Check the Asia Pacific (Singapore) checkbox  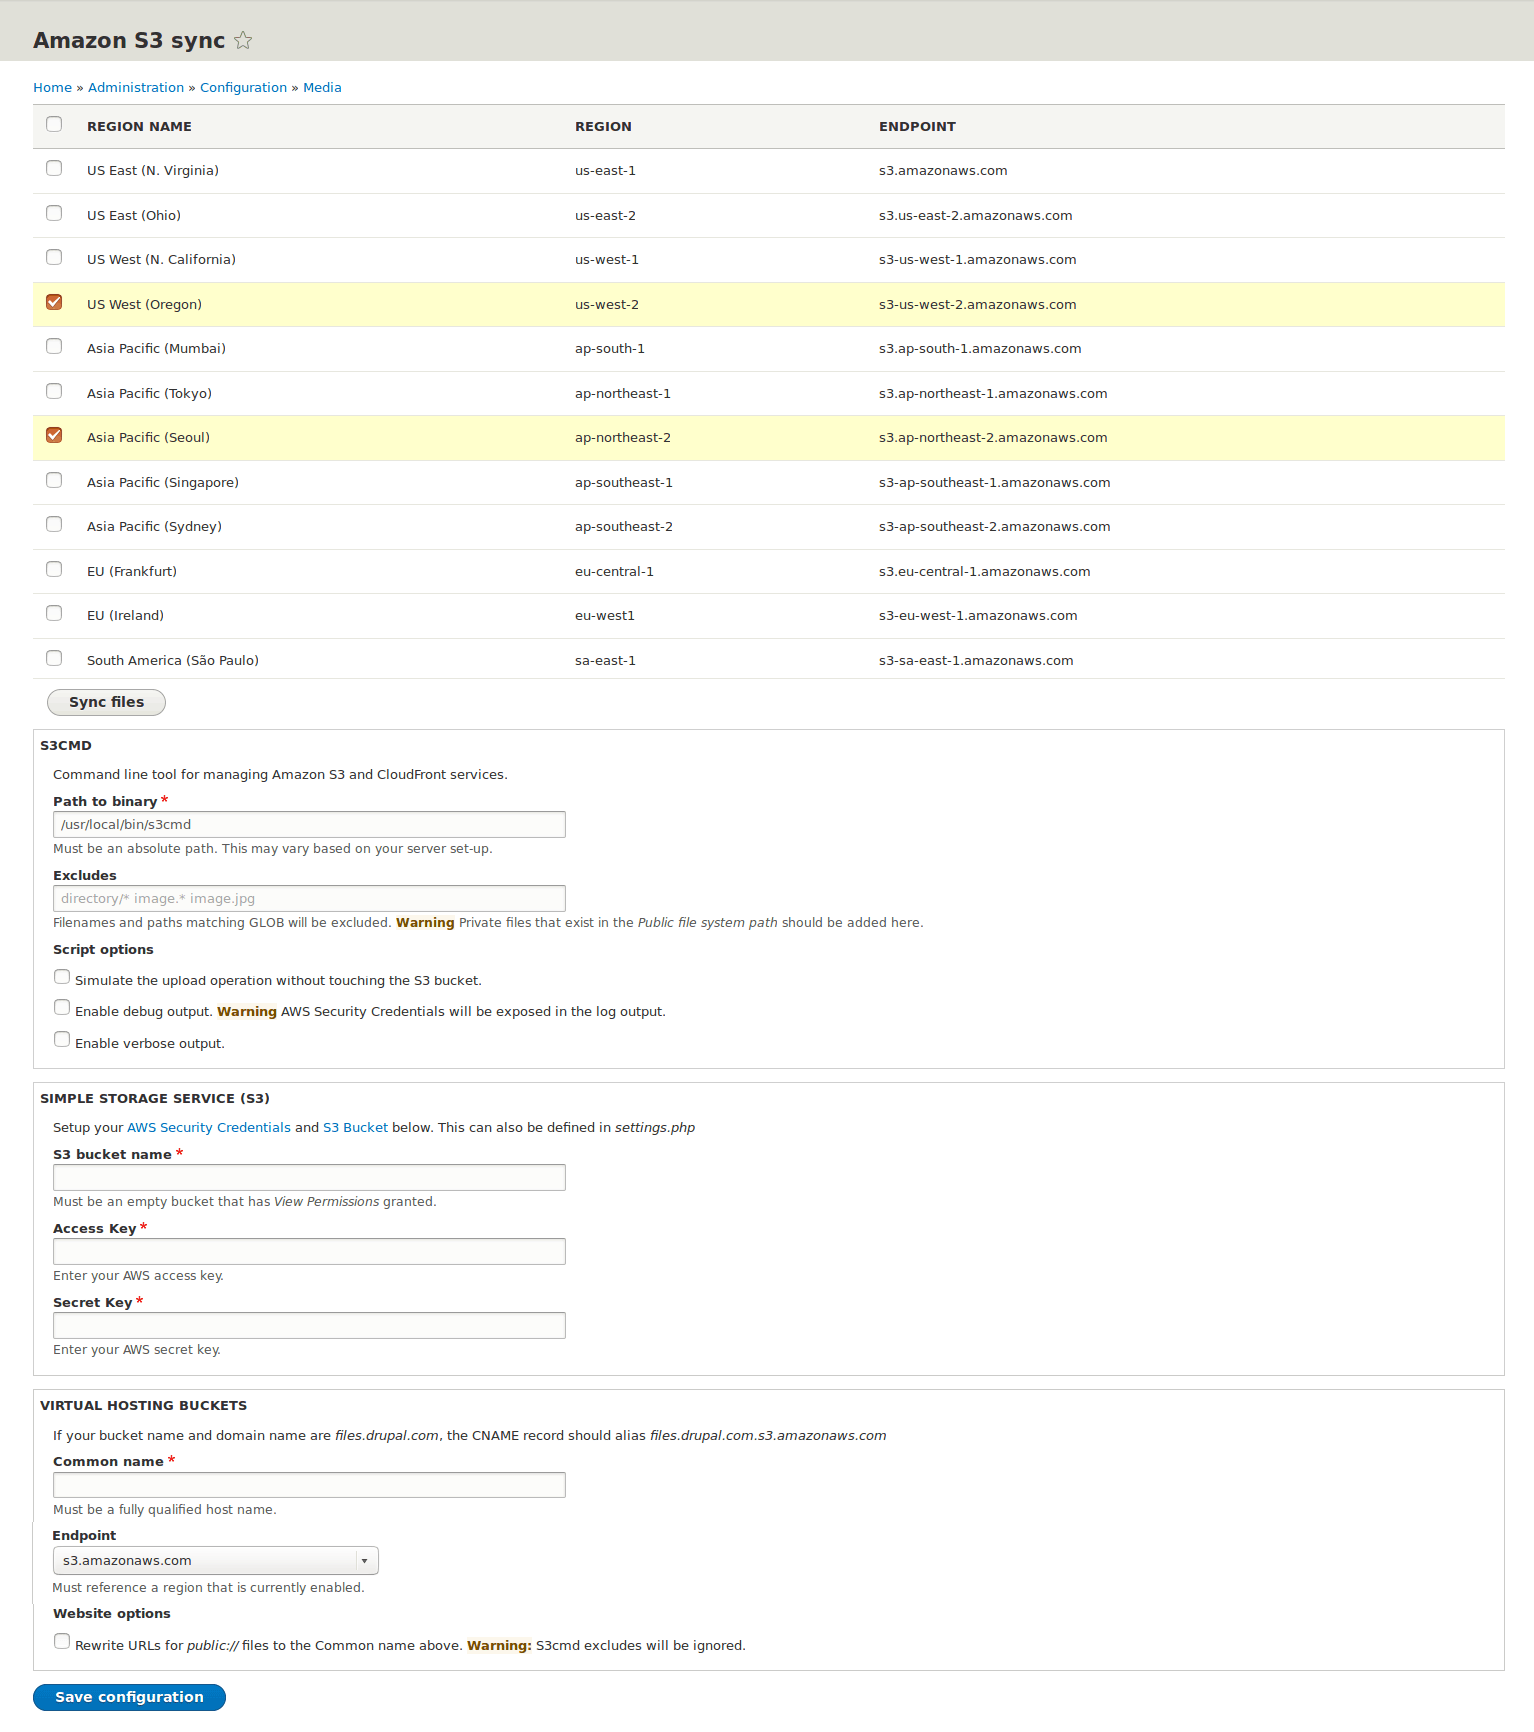pos(54,480)
